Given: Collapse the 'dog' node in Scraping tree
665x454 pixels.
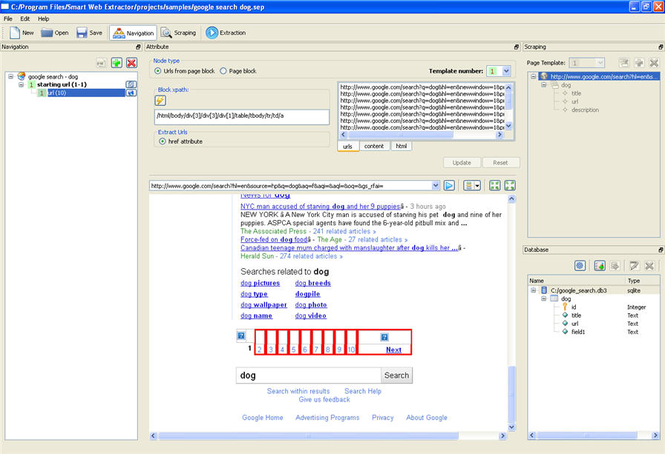Looking at the screenshot, I should [544, 85].
